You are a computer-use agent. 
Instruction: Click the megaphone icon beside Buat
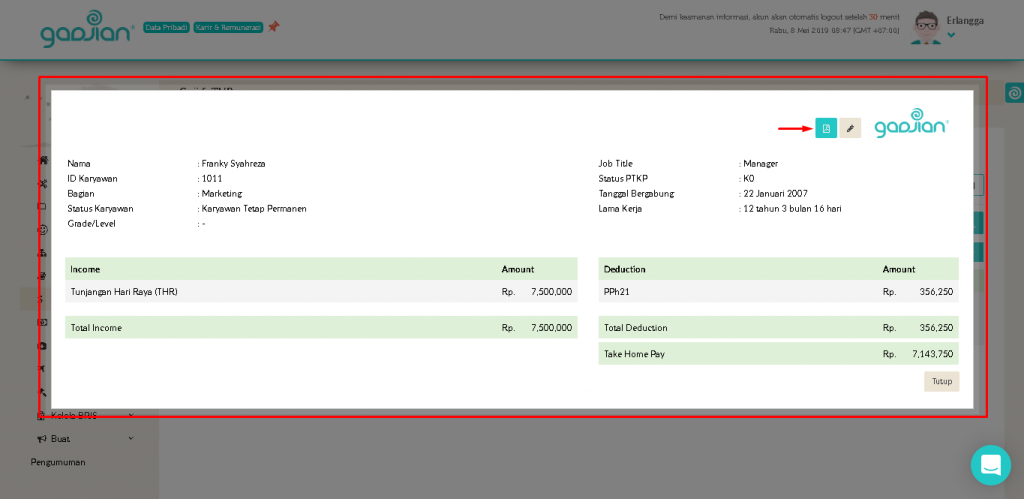click(x=41, y=439)
